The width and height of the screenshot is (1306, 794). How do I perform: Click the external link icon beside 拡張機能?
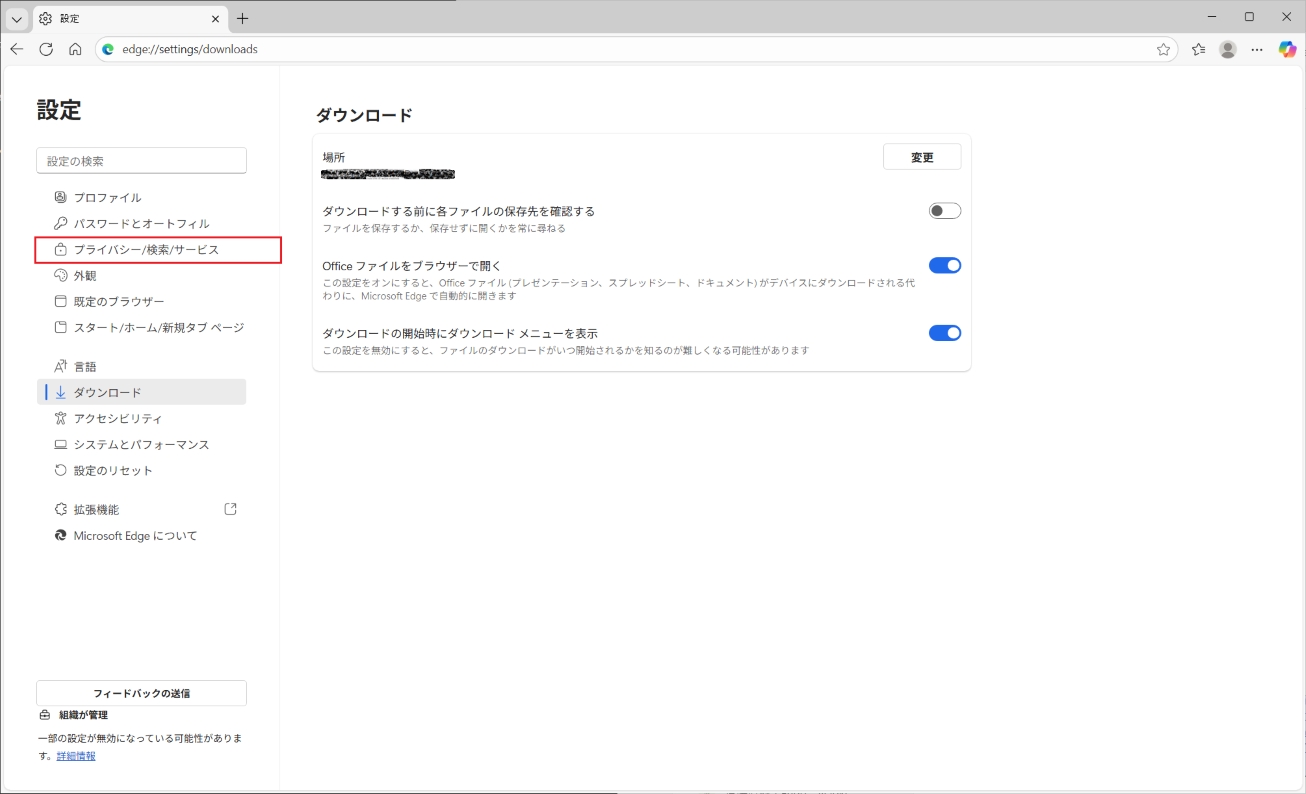click(231, 509)
